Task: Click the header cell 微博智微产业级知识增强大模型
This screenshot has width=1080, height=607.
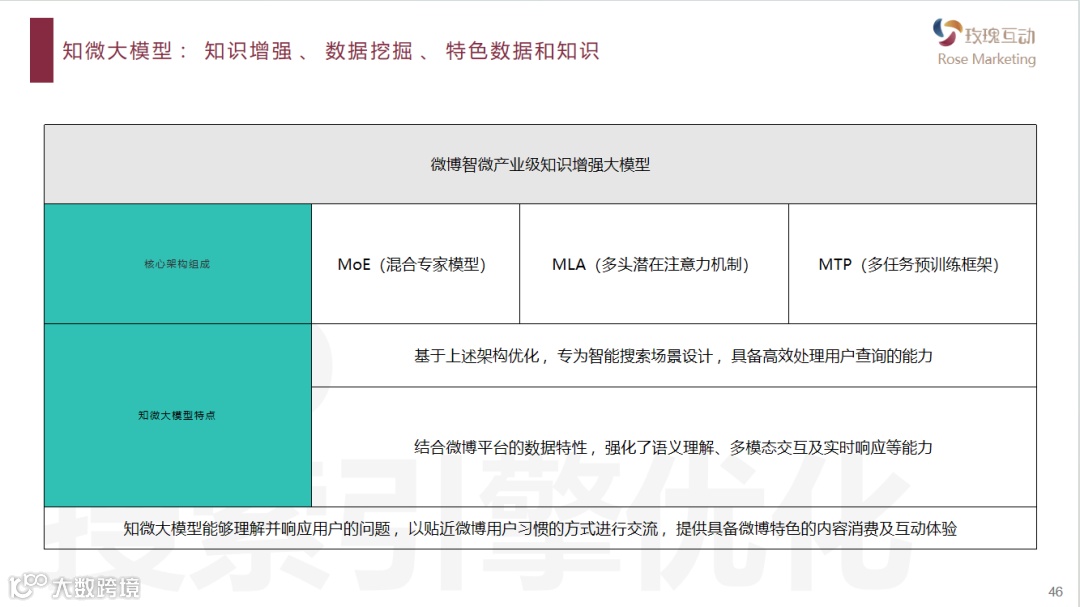Action: [x=540, y=164]
